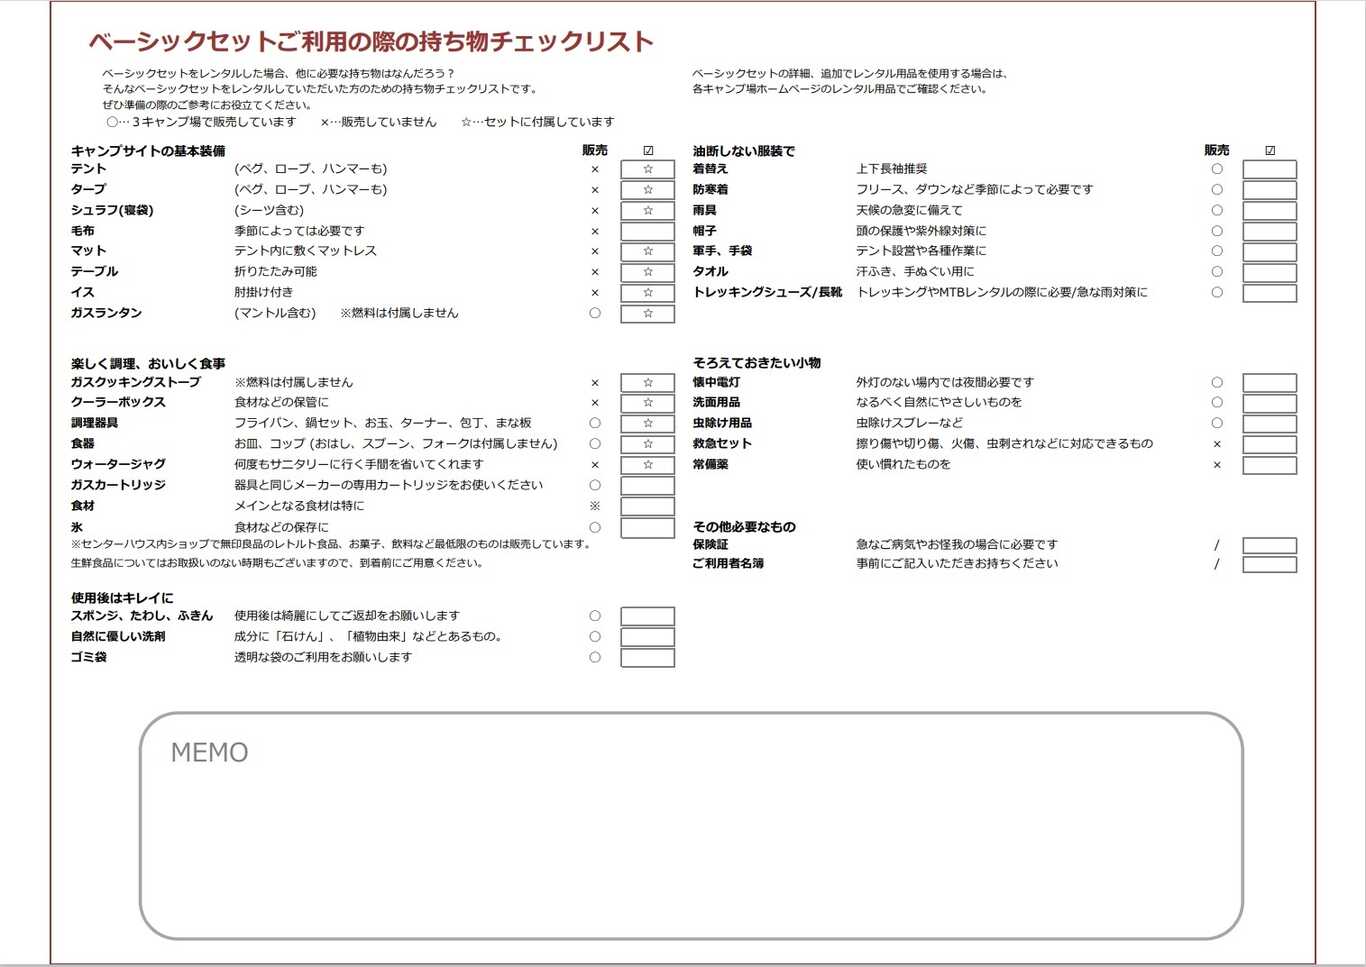The width and height of the screenshot is (1366, 967).
Task: Click the ※ symbol in 食材 row
Action: coord(595,506)
